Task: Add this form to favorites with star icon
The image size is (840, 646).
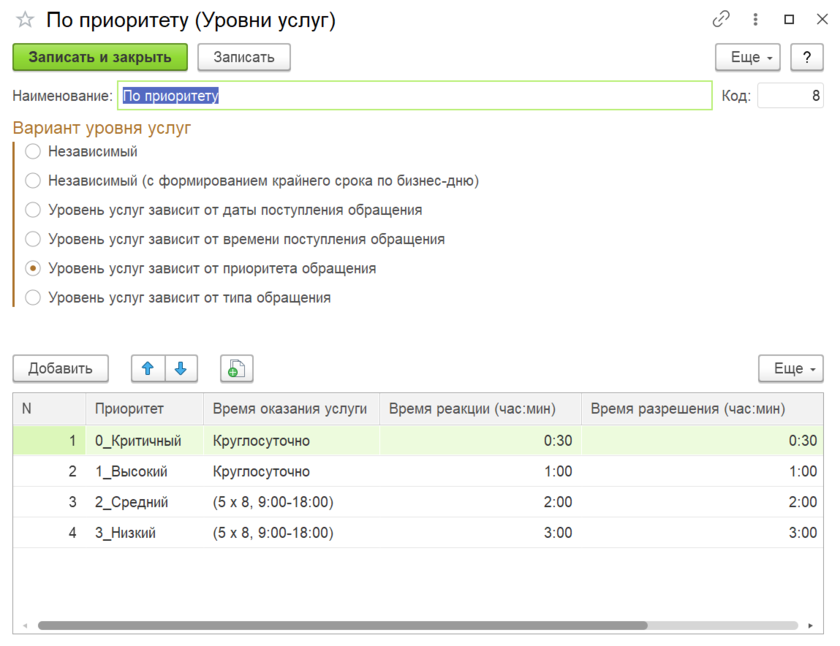Action: point(25,20)
